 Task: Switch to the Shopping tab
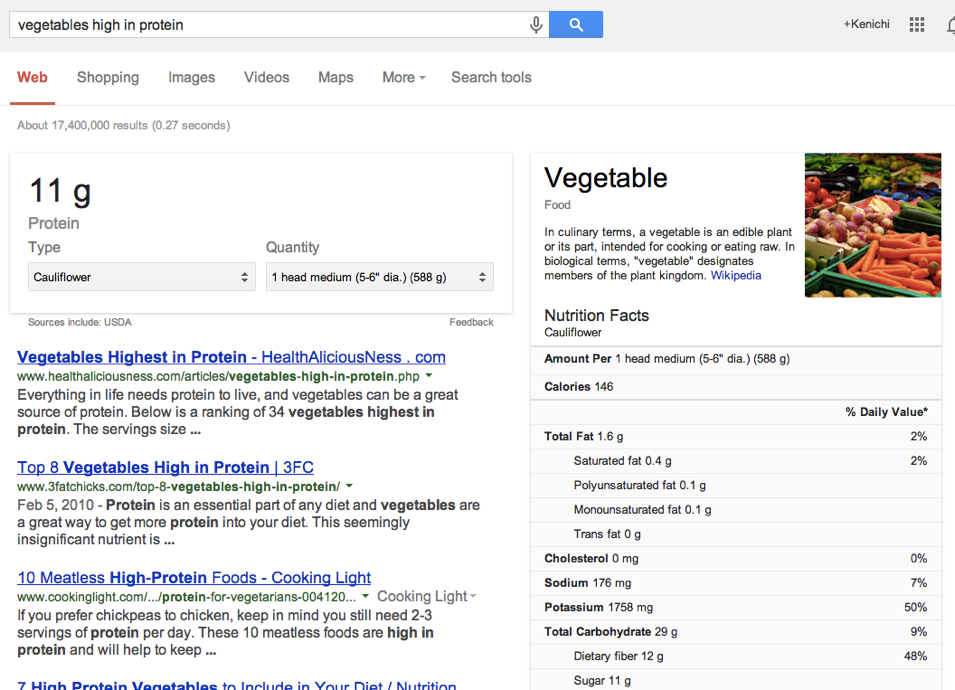click(x=108, y=77)
